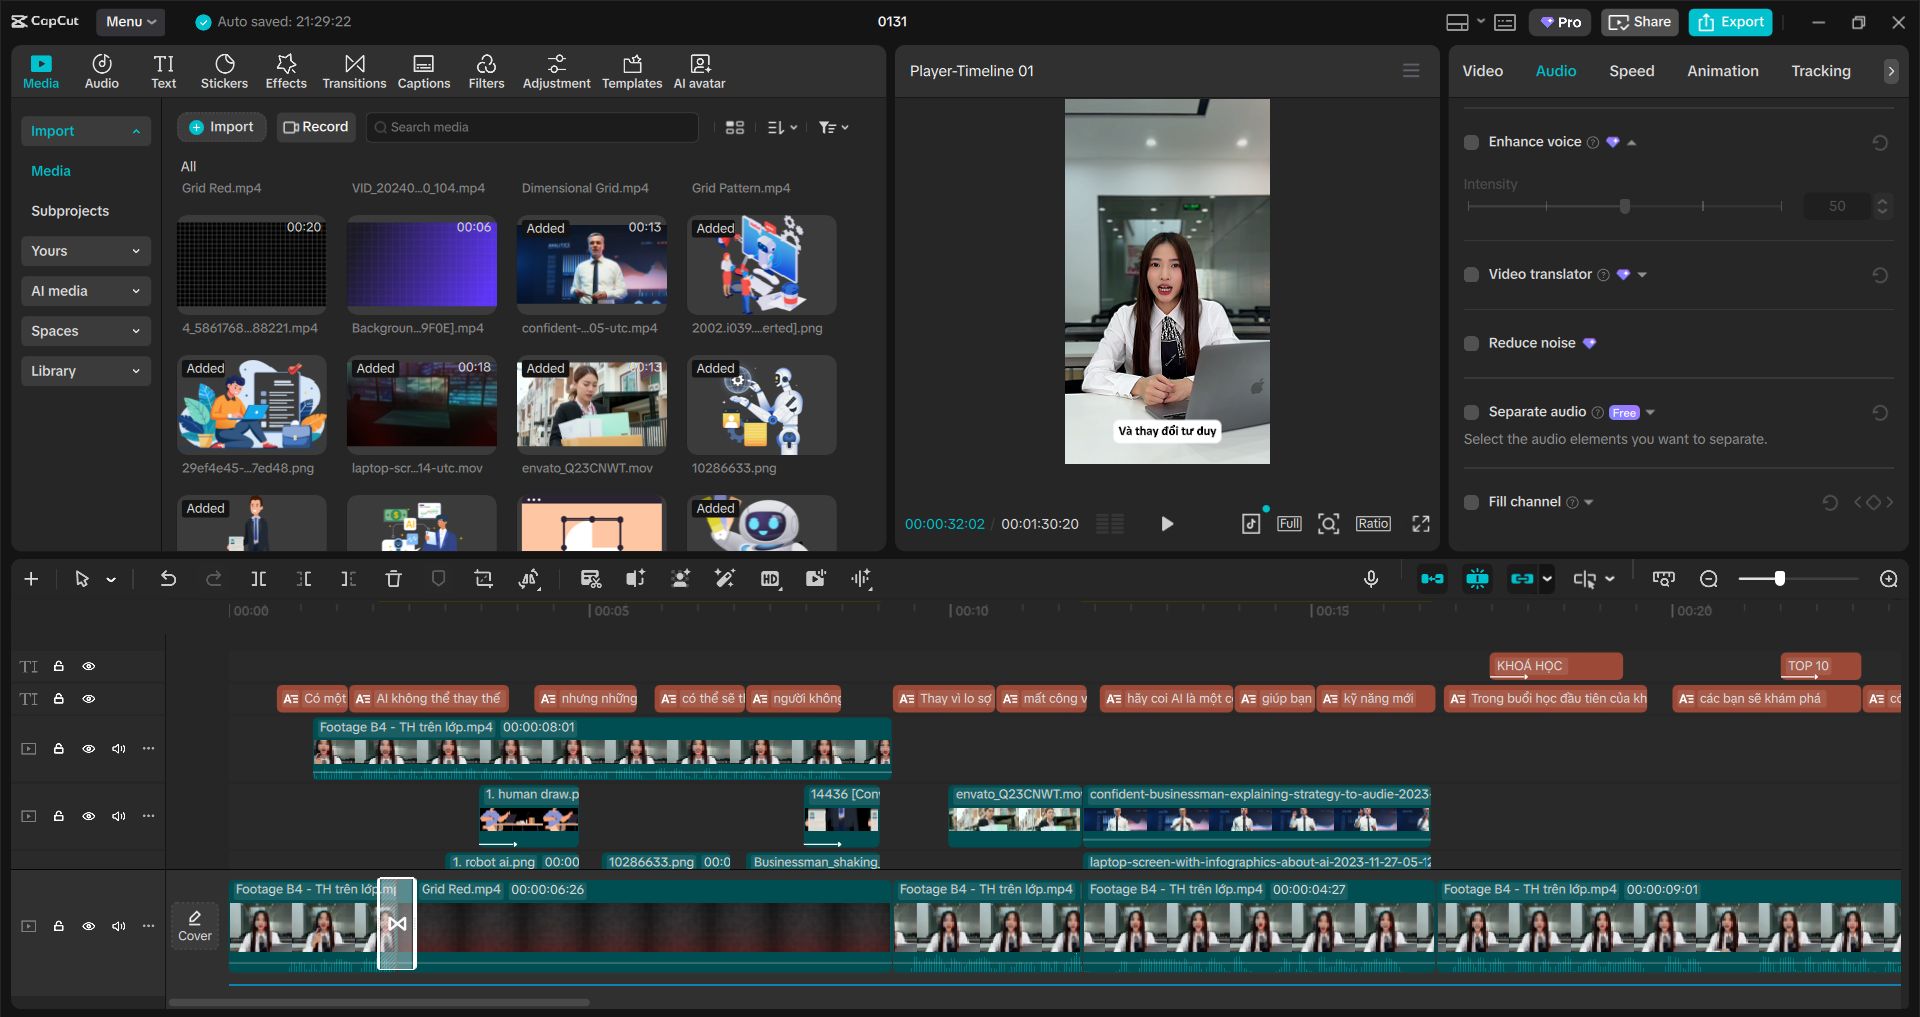Enable the Reduce noise checkbox
Image resolution: width=1920 pixels, height=1017 pixels.
tap(1471, 343)
